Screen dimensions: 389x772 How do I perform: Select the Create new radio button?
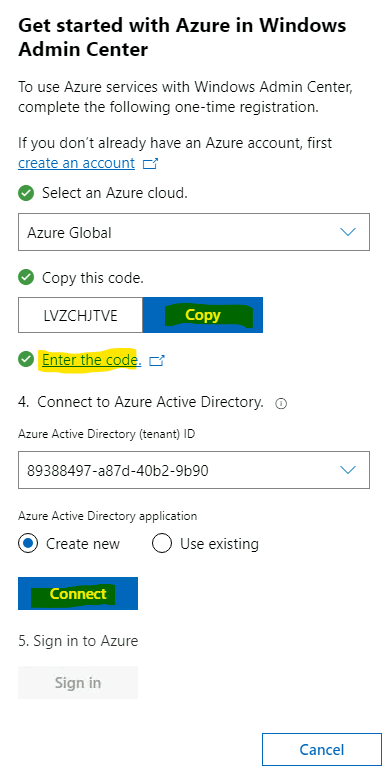(28, 544)
